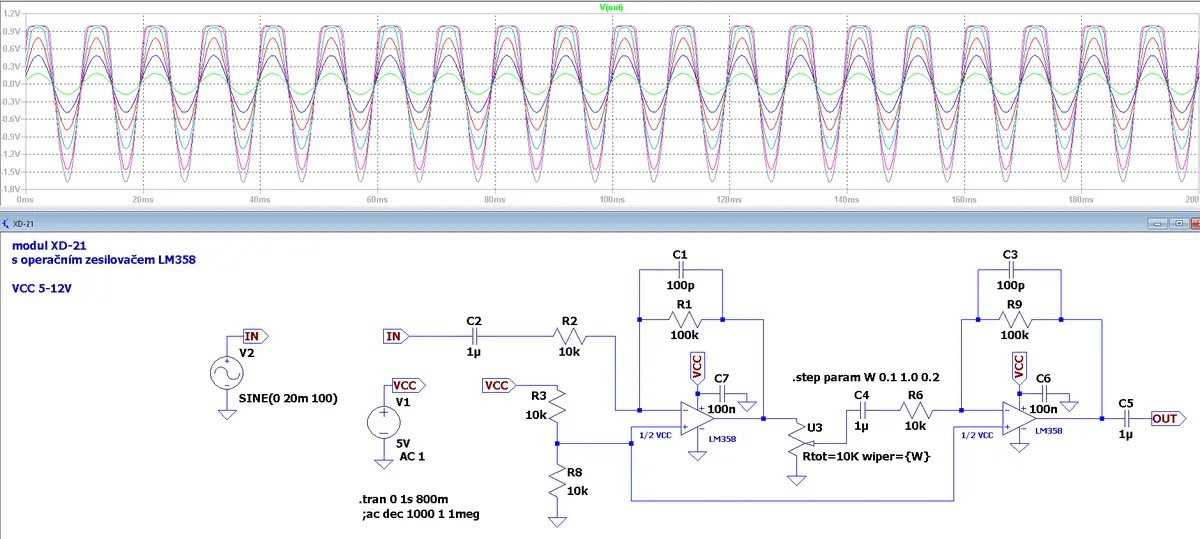Click the OUT net label flag
Viewport: 1200px width, 539px height.
pos(1169,418)
